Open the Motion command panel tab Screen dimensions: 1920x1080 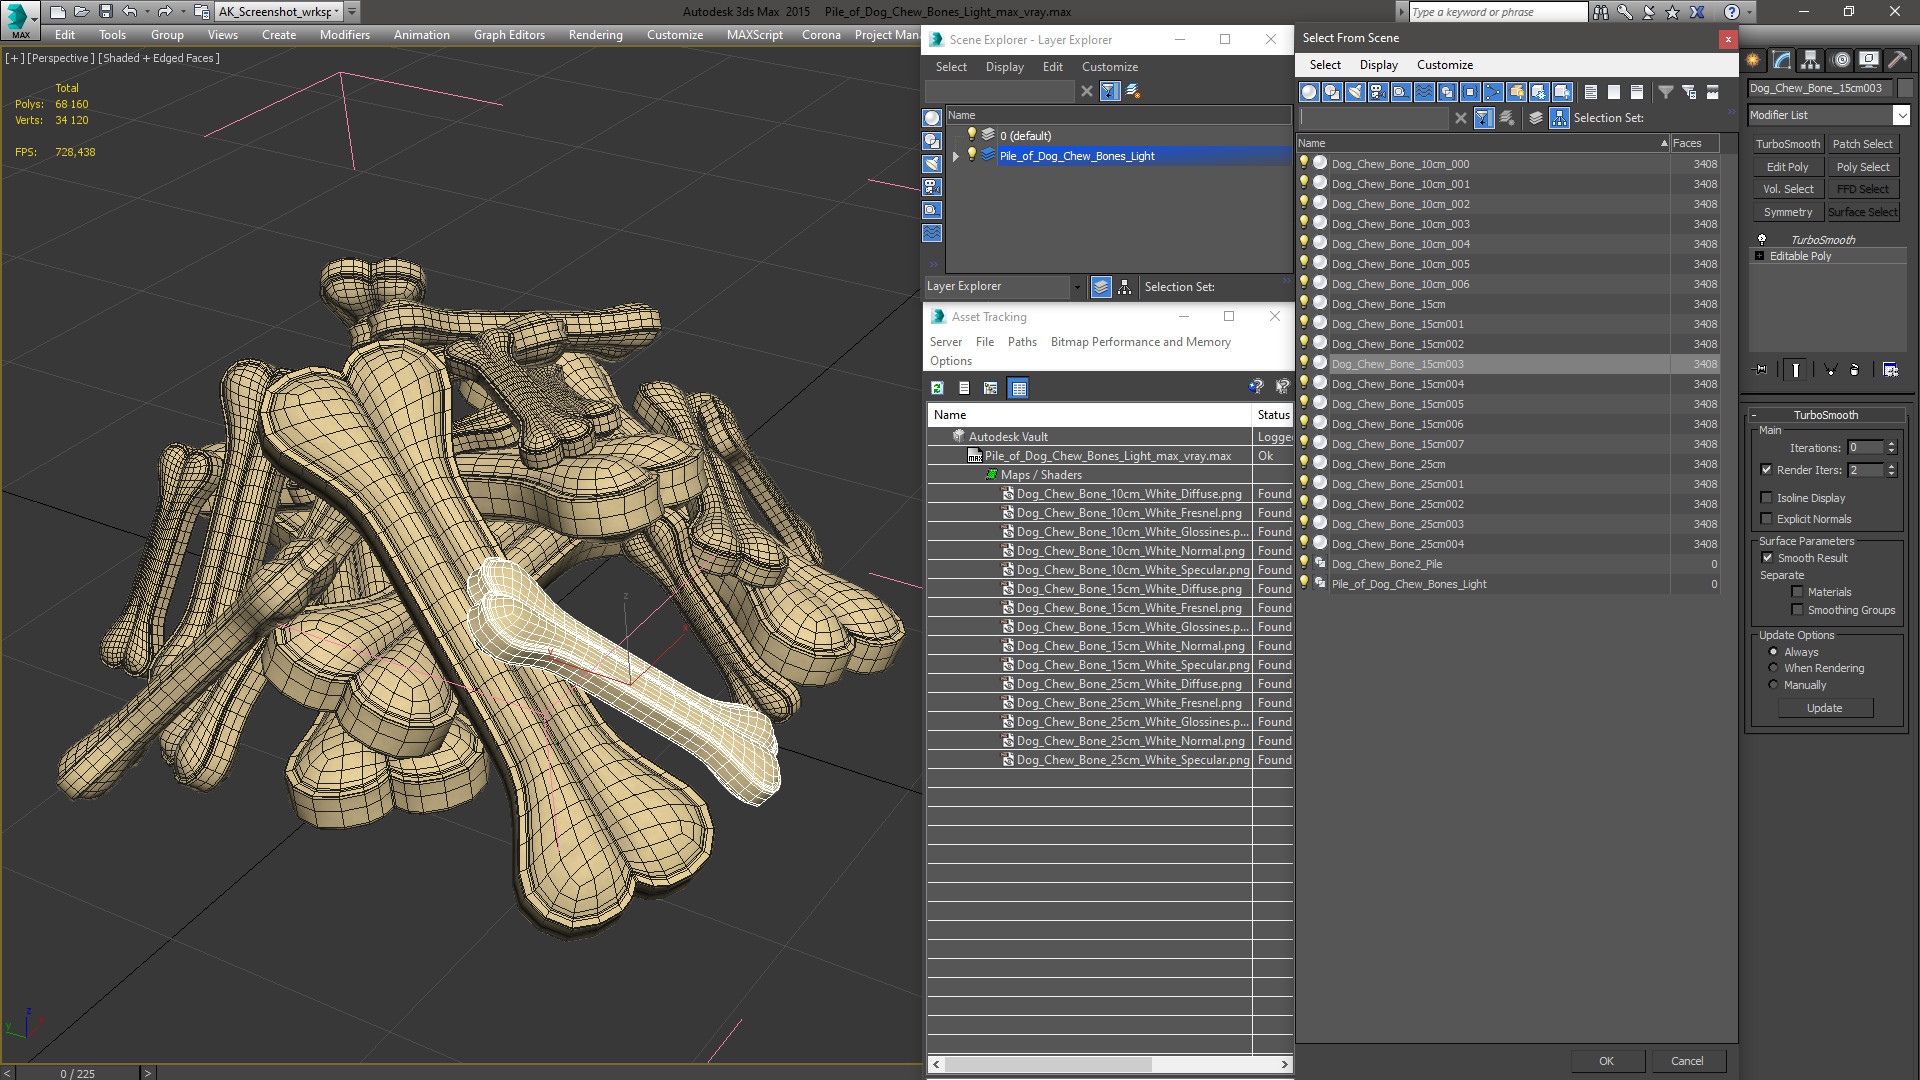(x=1840, y=60)
